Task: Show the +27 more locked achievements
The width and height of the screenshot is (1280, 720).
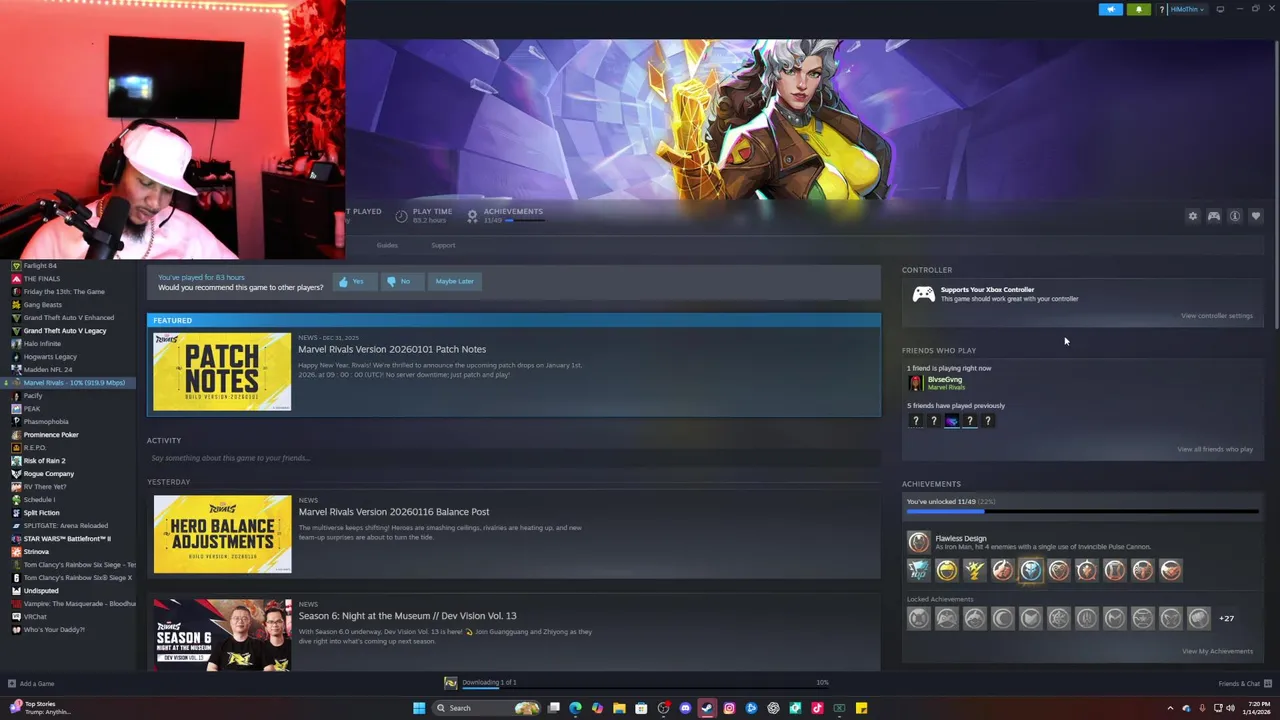Action: pos(1226,618)
